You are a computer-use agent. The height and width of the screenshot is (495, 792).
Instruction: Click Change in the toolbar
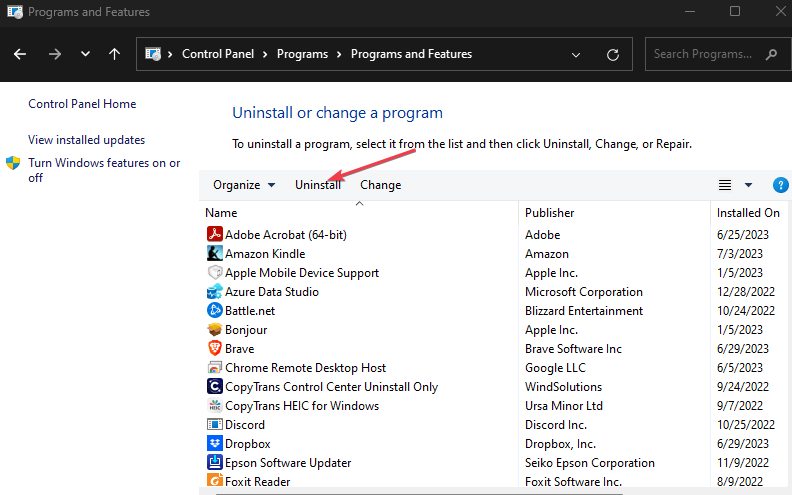(380, 185)
